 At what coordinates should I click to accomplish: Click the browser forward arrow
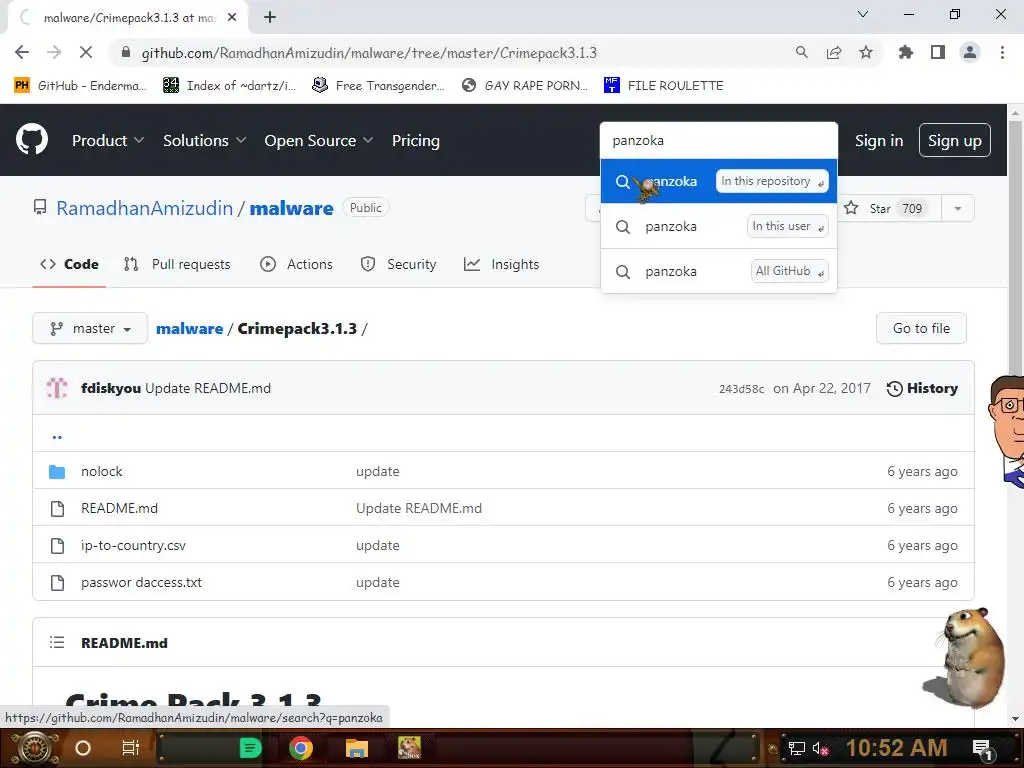pyautogui.click(x=54, y=53)
